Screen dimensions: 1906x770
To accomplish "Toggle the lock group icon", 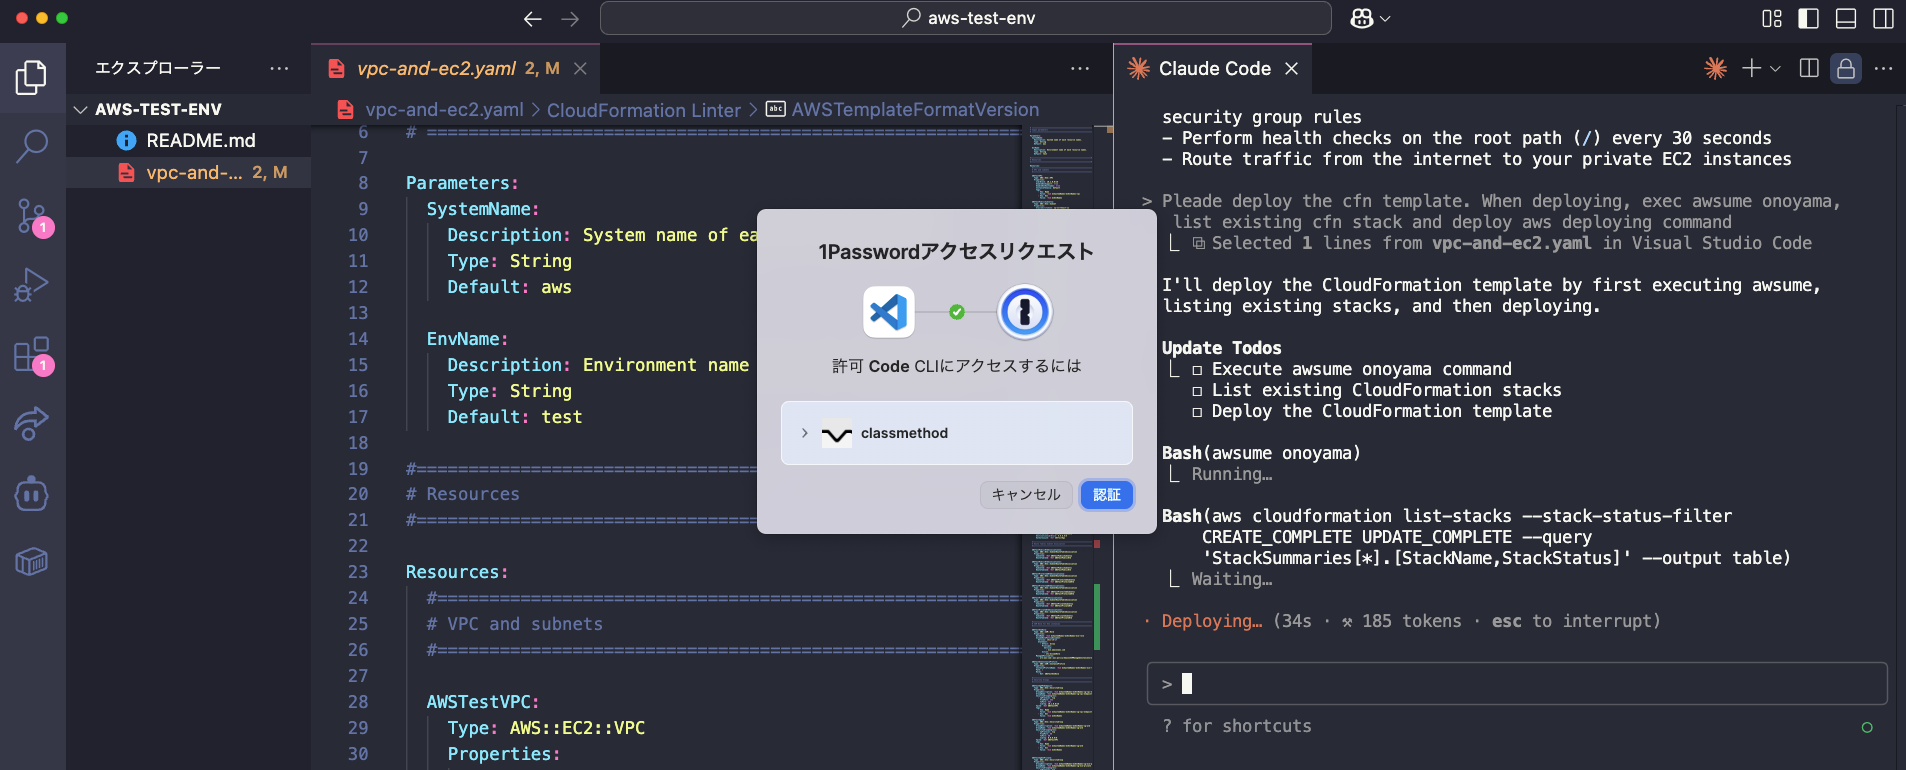I will tap(1846, 68).
